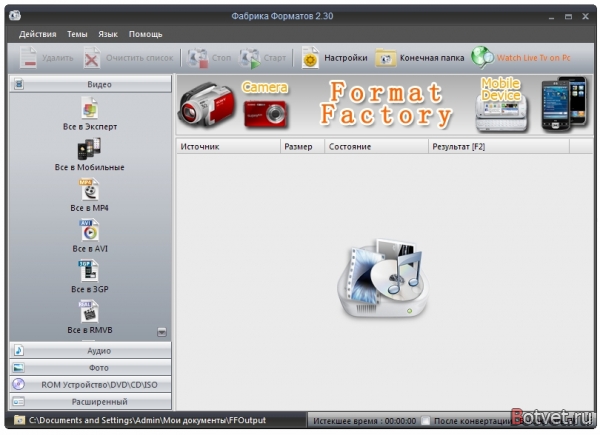600x435 pixels.
Task: Select the Все в MP4 icon
Action: [89, 189]
